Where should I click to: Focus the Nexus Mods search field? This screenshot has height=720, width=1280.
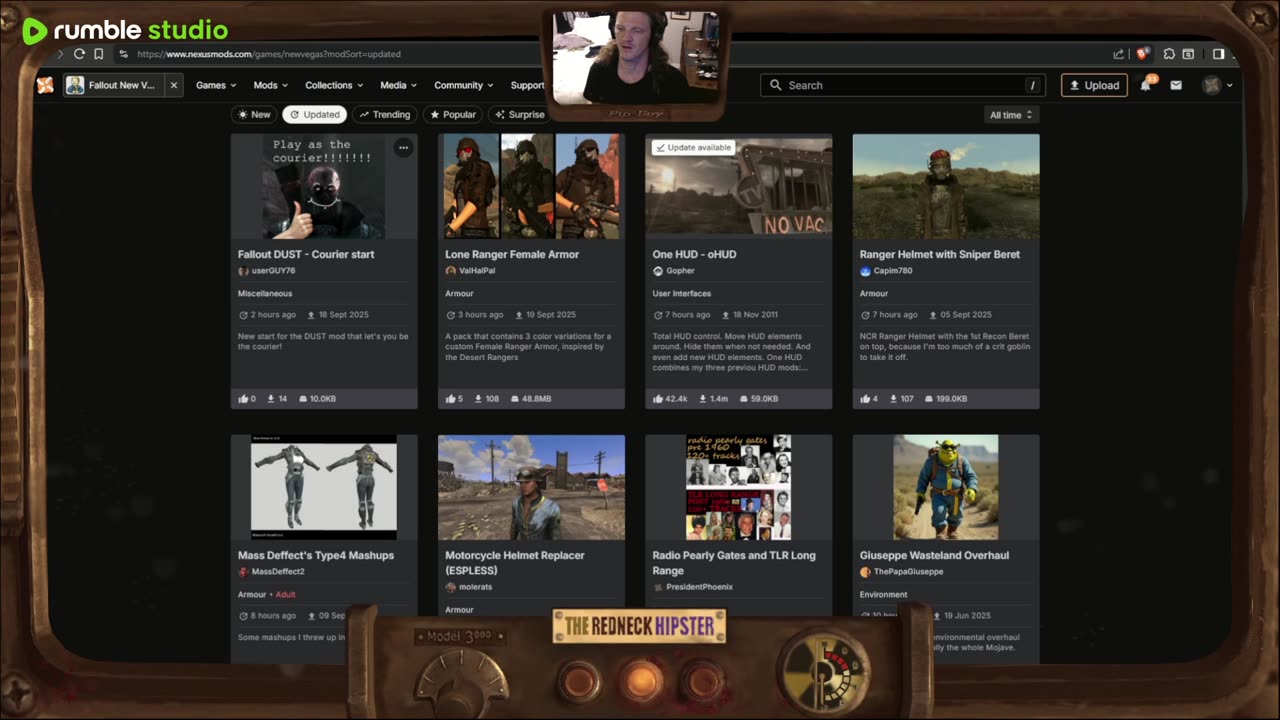(901, 85)
